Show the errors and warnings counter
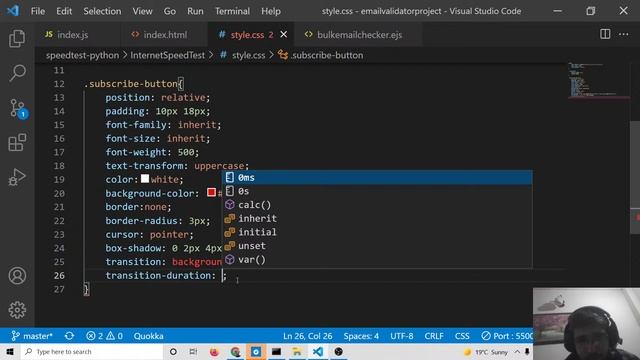The height and width of the screenshot is (360, 640). pyautogui.click(x=104, y=336)
